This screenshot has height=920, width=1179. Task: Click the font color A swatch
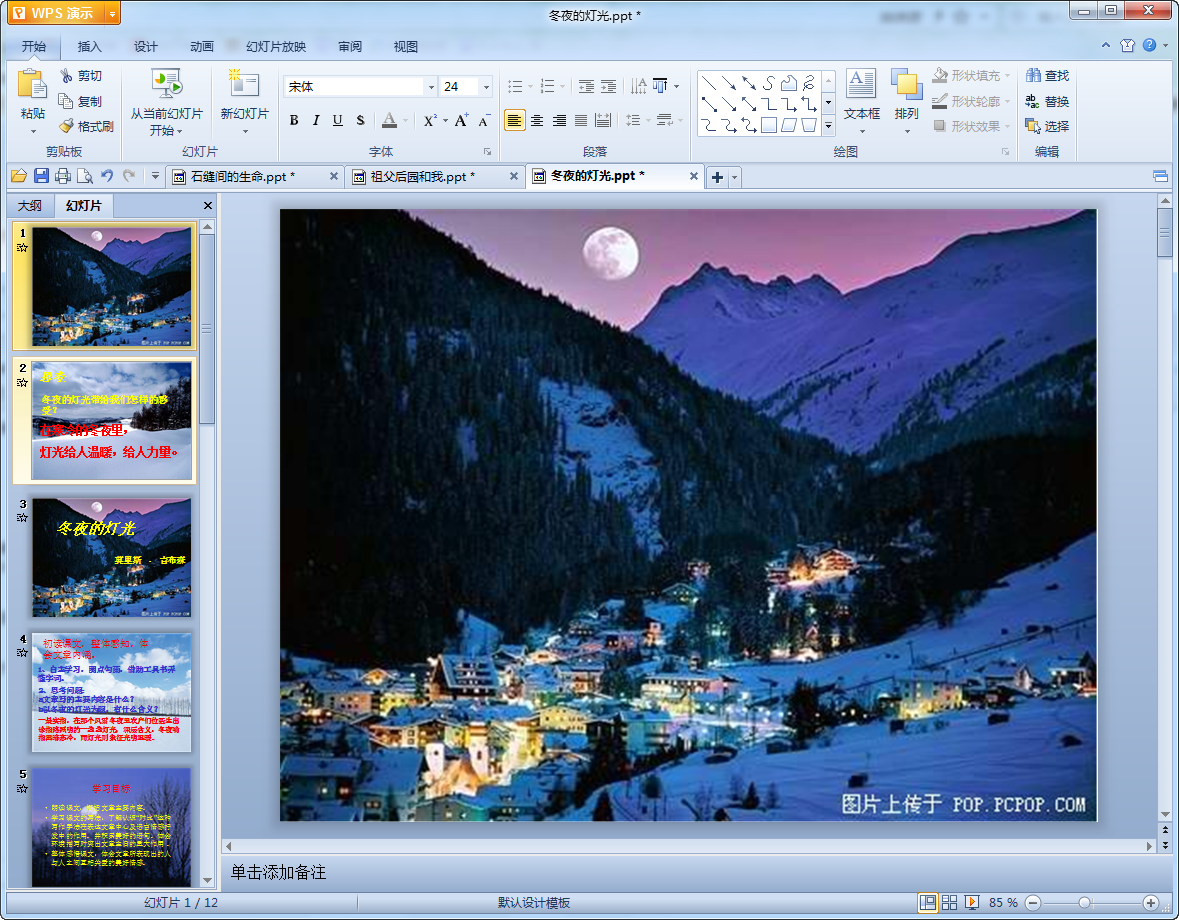(389, 120)
